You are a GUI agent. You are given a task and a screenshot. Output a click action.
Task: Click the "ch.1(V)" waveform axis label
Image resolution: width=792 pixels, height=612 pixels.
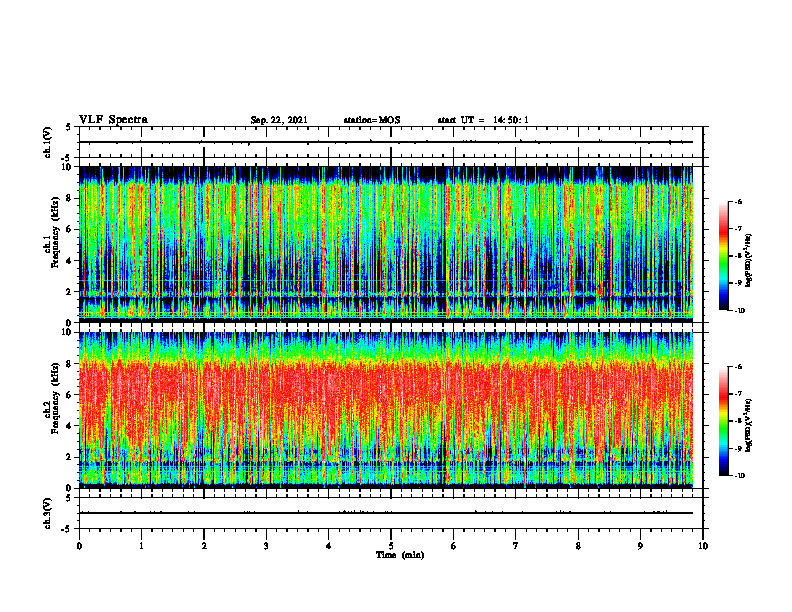pyautogui.click(x=47, y=142)
